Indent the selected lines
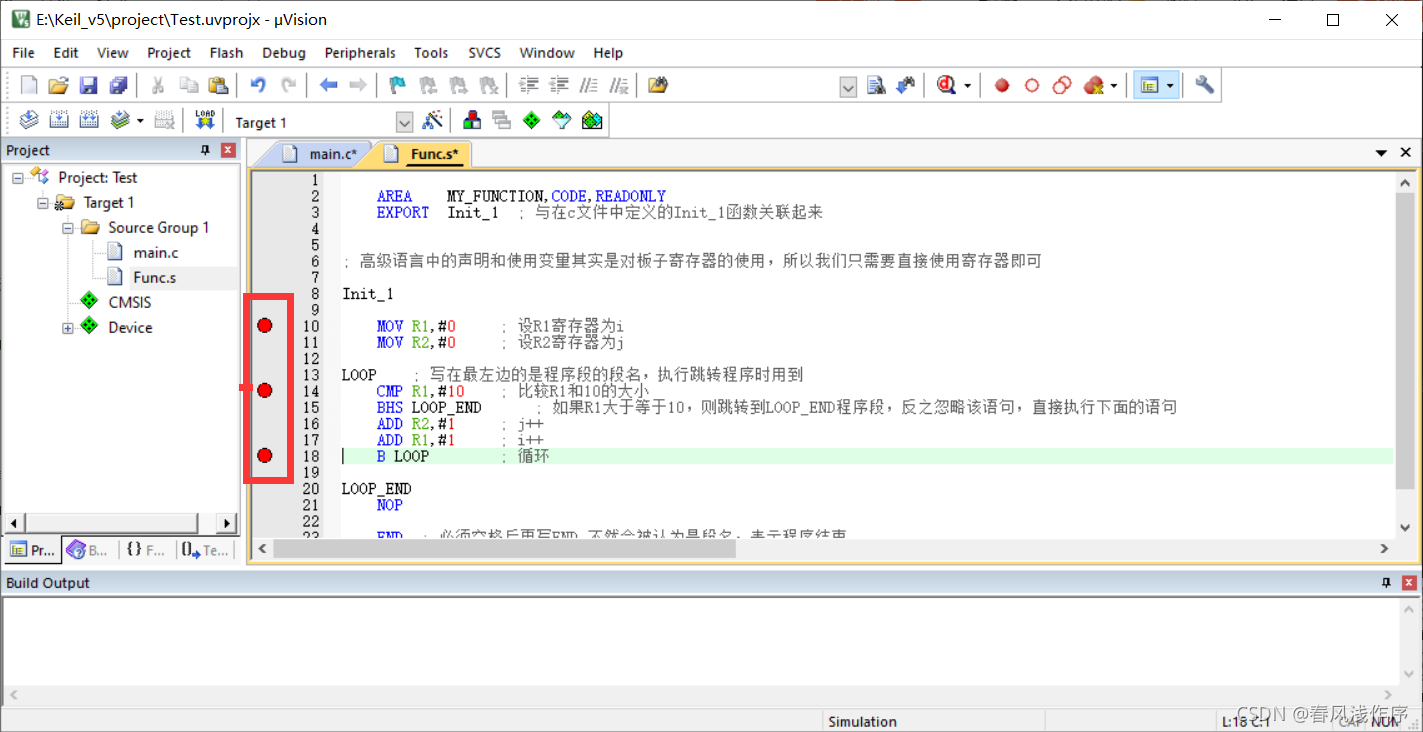The width and height of the screenshot is (1423, 732). [x=529, y=85]
